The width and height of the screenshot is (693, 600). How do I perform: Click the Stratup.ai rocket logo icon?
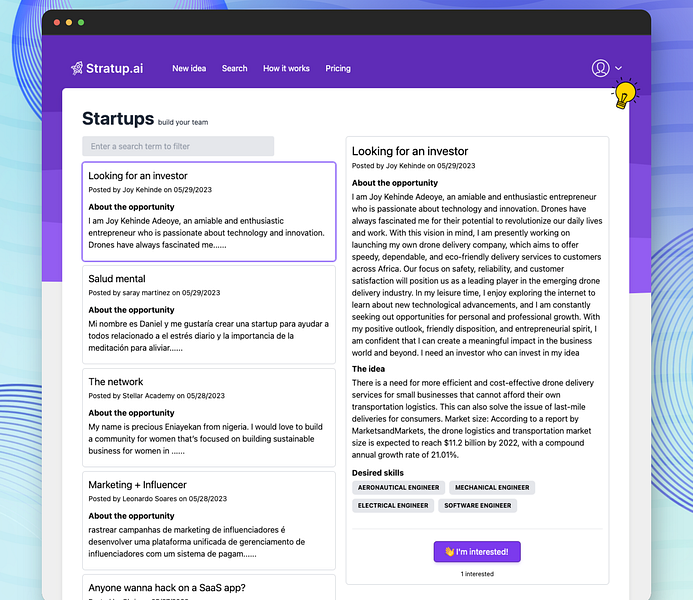pyautogui.click(x=77, y=68)
